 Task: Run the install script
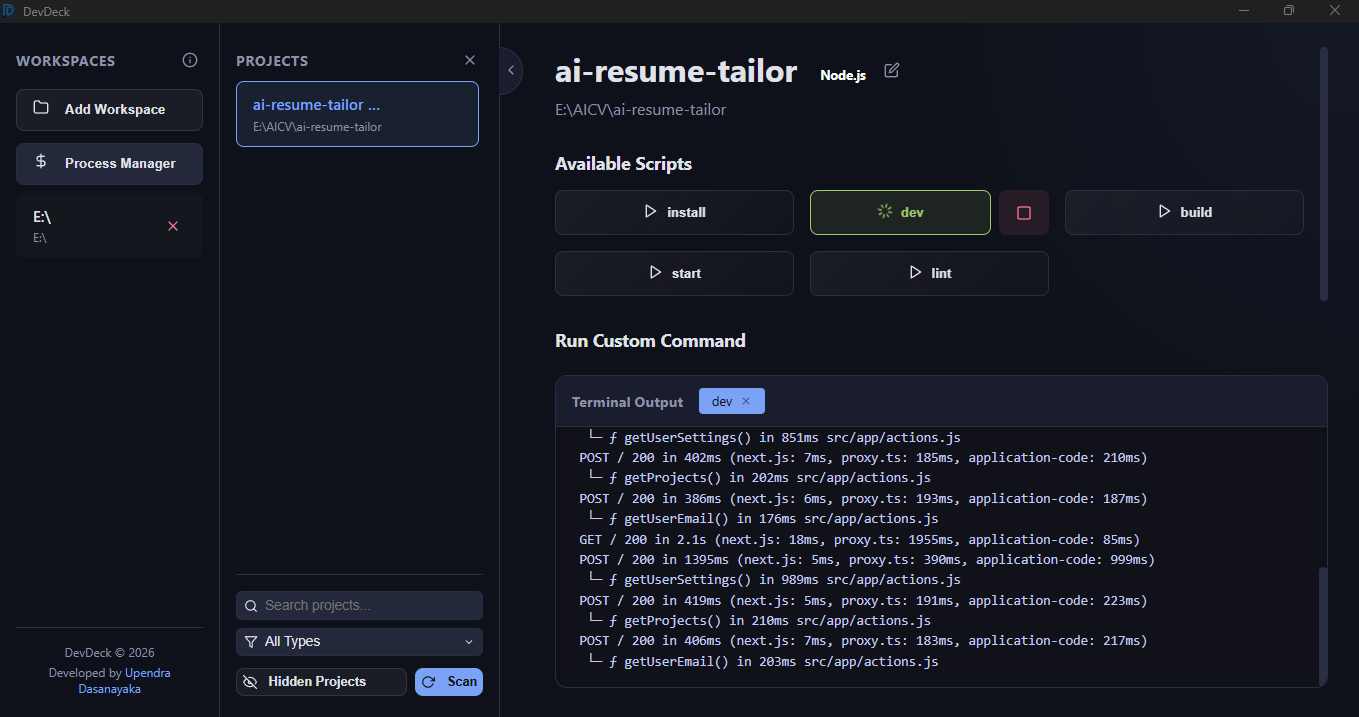(x=674, y=212)
